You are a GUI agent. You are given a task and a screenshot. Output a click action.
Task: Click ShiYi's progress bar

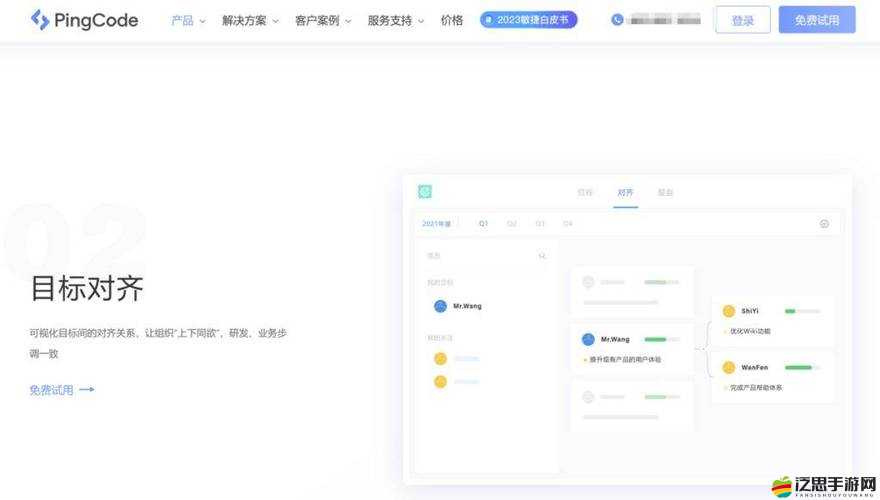tap(802, 311)
